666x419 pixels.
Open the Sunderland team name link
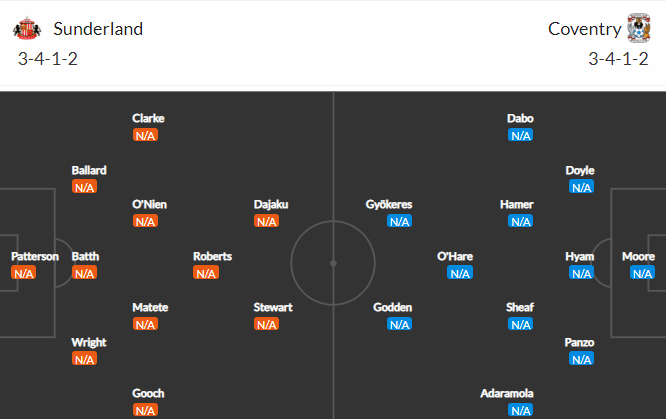pyautogui.click(x=98, y=29)
